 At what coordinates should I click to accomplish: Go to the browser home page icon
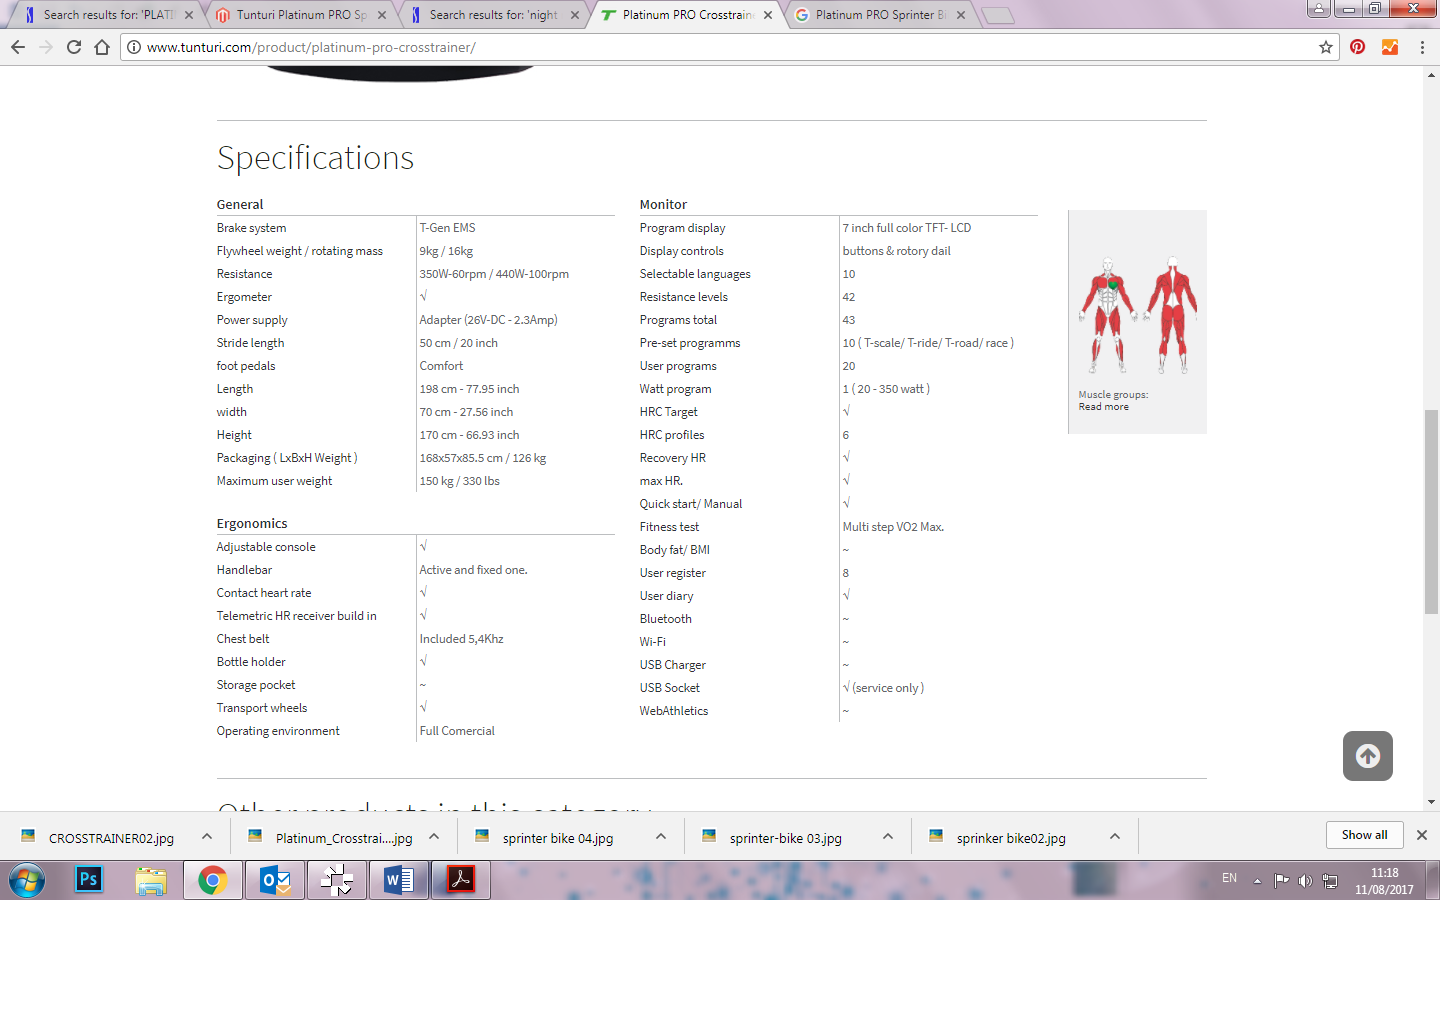102,47
